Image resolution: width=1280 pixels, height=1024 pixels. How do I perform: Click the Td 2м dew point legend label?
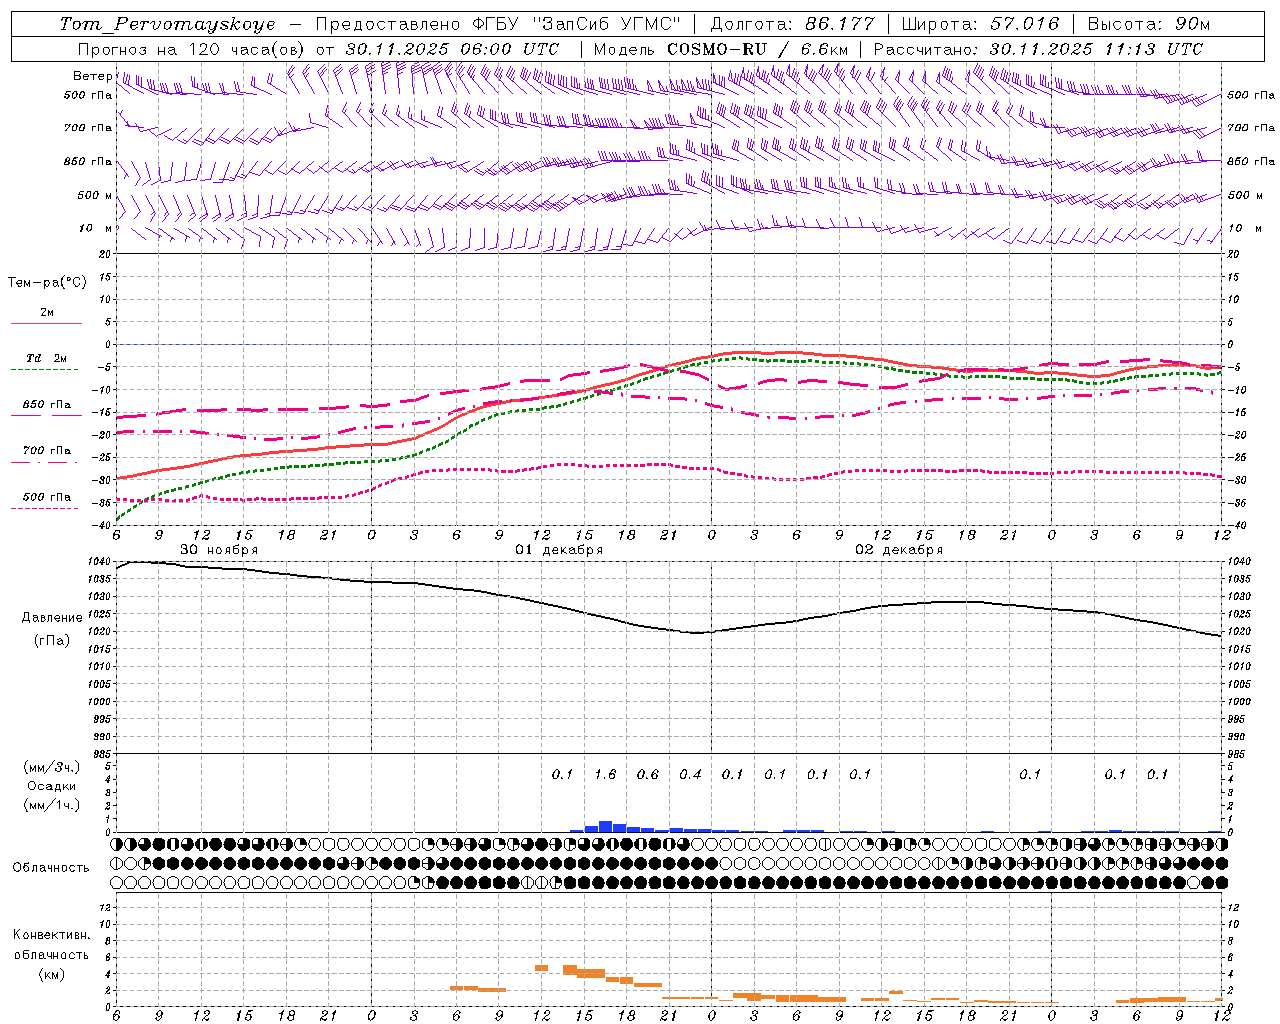(47, 358)
